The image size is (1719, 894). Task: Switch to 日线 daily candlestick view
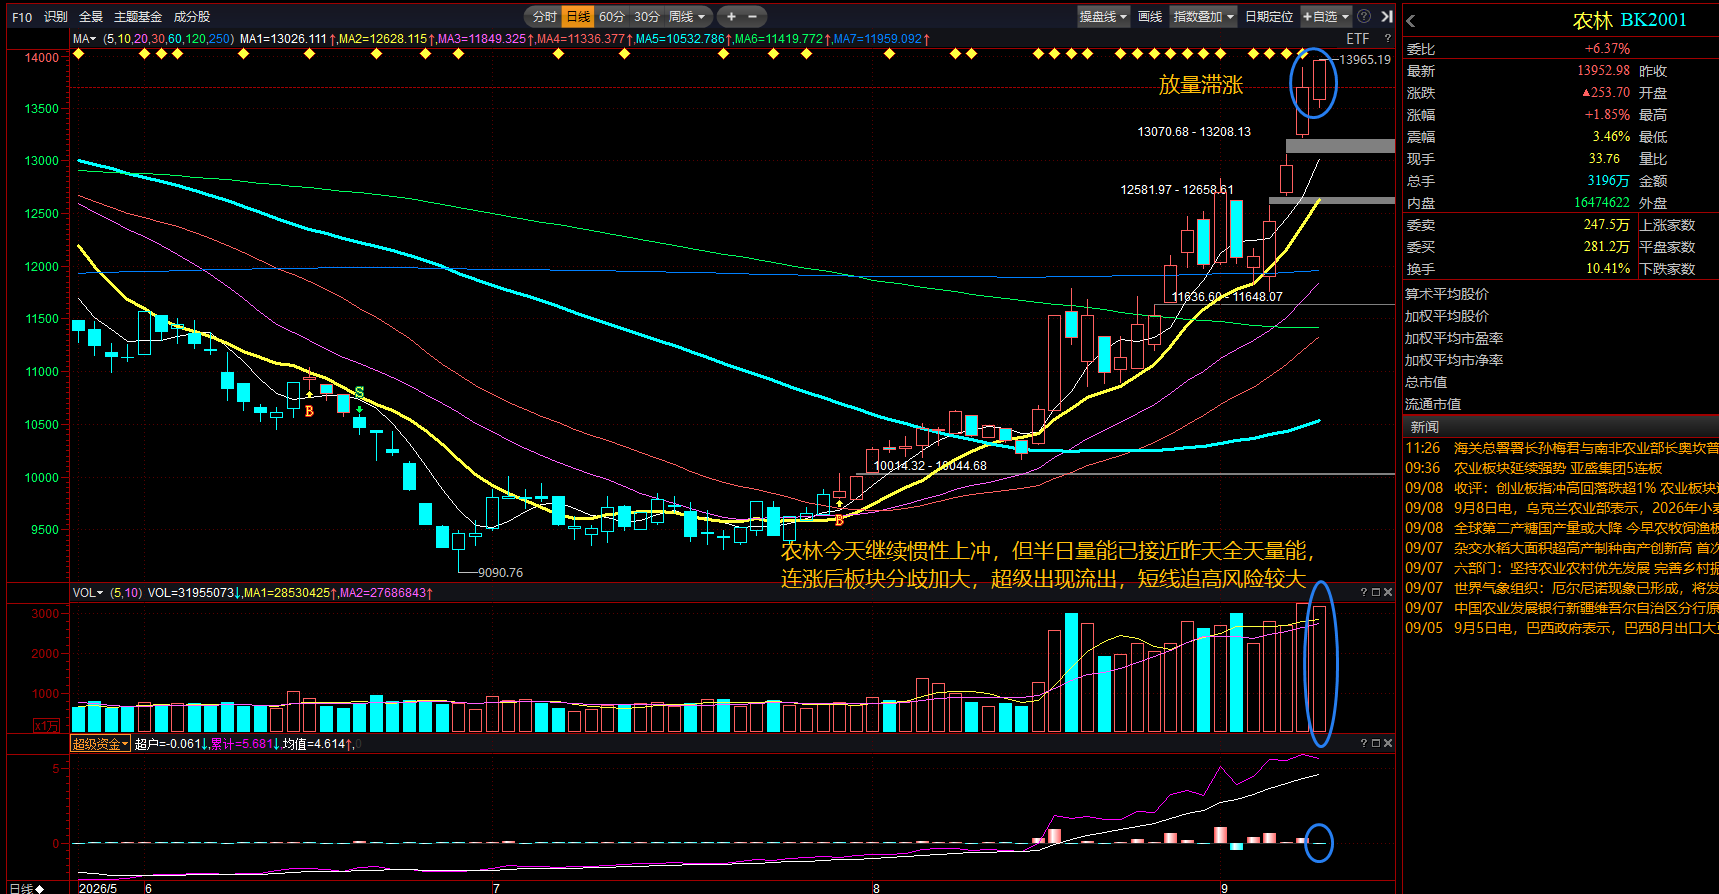[x=578, y=16]
